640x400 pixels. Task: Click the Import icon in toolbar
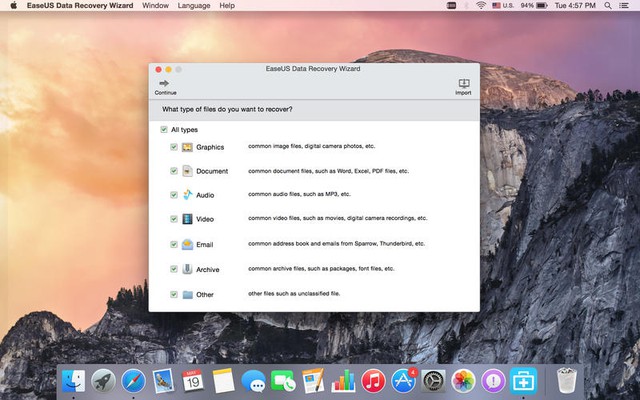(463, 83)
